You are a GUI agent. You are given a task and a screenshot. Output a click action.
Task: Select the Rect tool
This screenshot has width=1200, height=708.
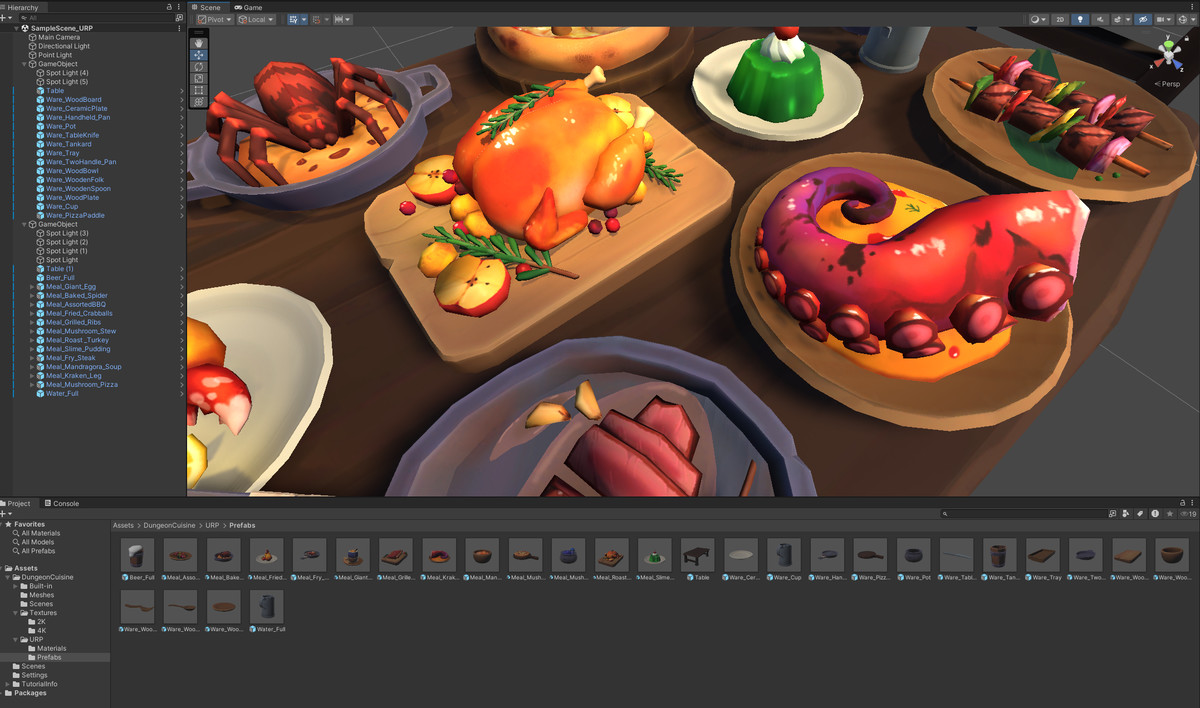pos(199,90)
